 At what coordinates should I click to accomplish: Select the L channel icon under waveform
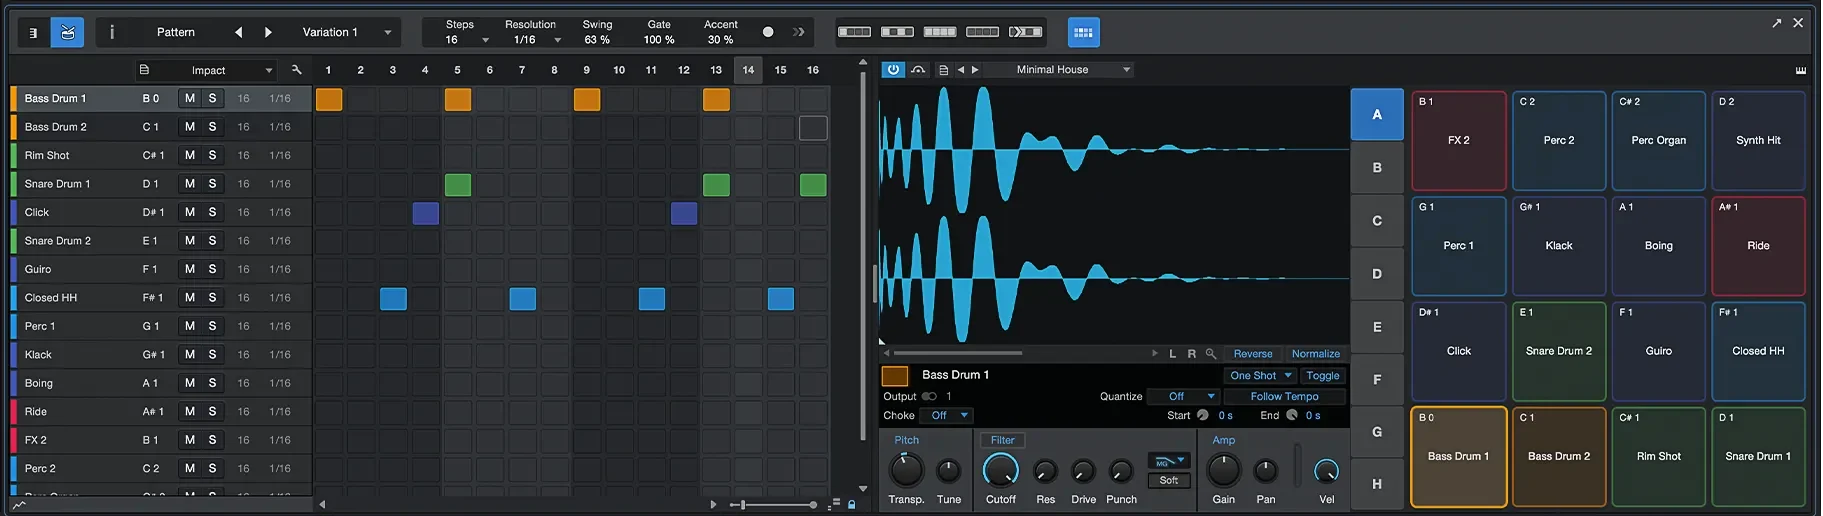[1173, 354]
